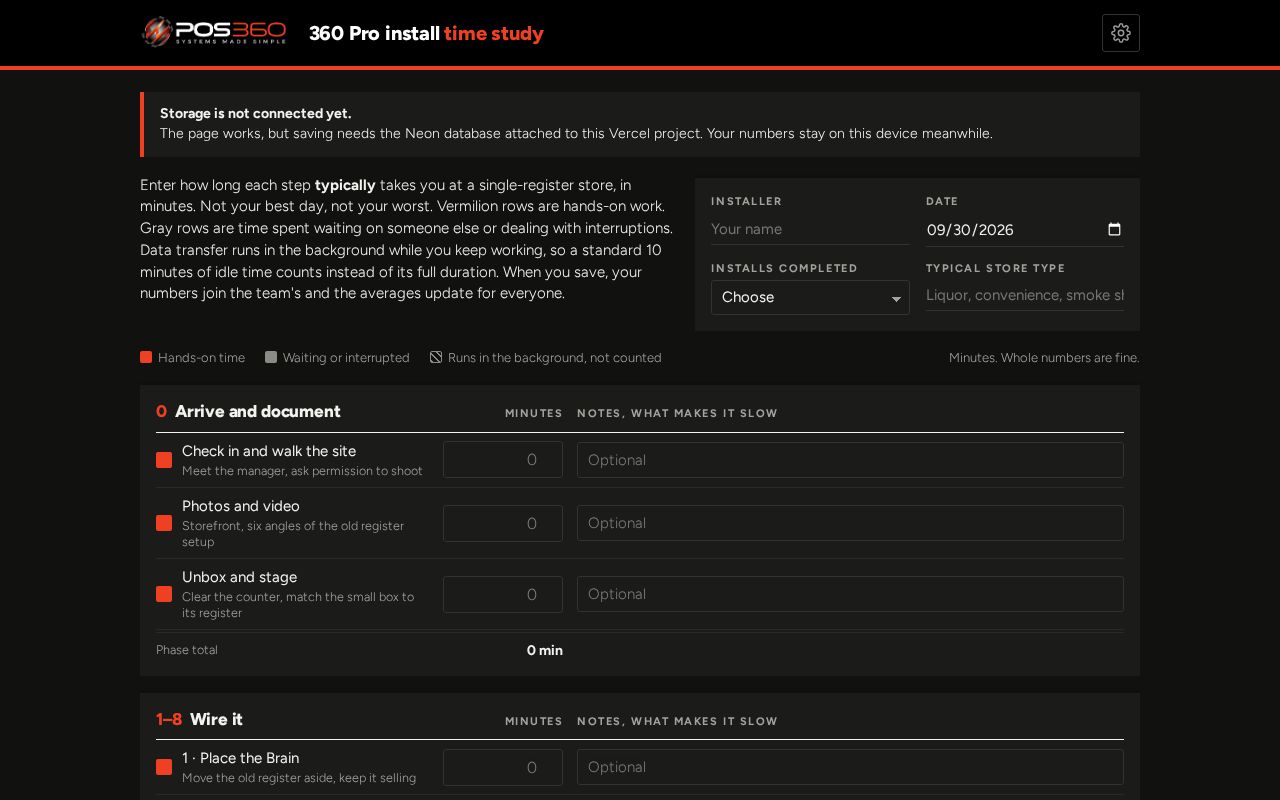Click the 'Check in and walk the site' step name
1280x800 pixels.
pos(269,451)
